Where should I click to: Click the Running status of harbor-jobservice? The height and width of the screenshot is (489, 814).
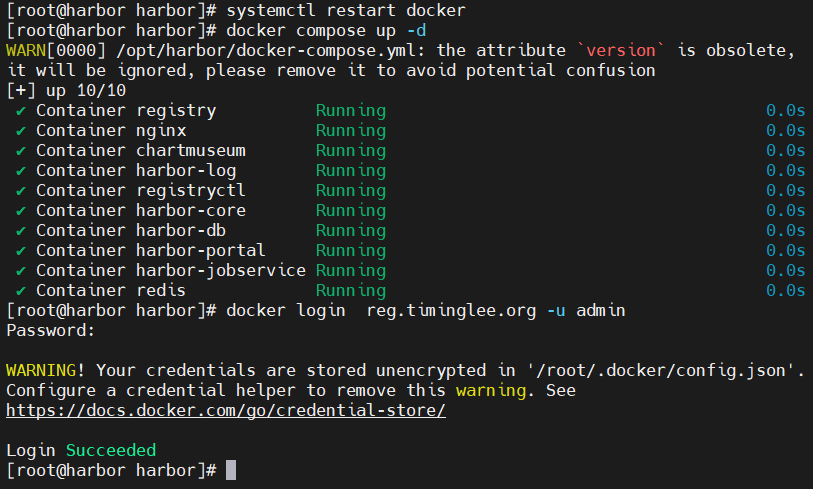(351, 271)
